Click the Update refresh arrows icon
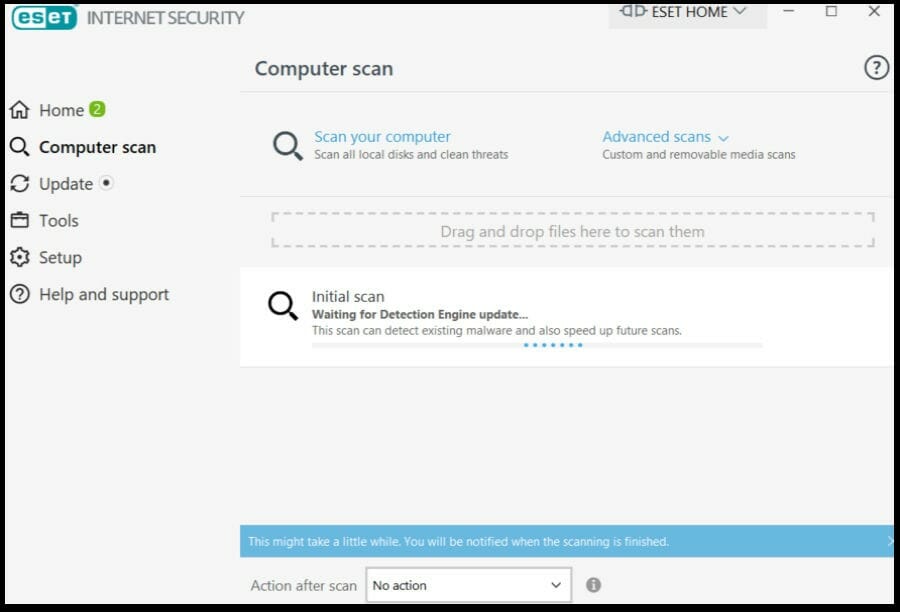Screen dimensions: 900x612 click(20, 184)
